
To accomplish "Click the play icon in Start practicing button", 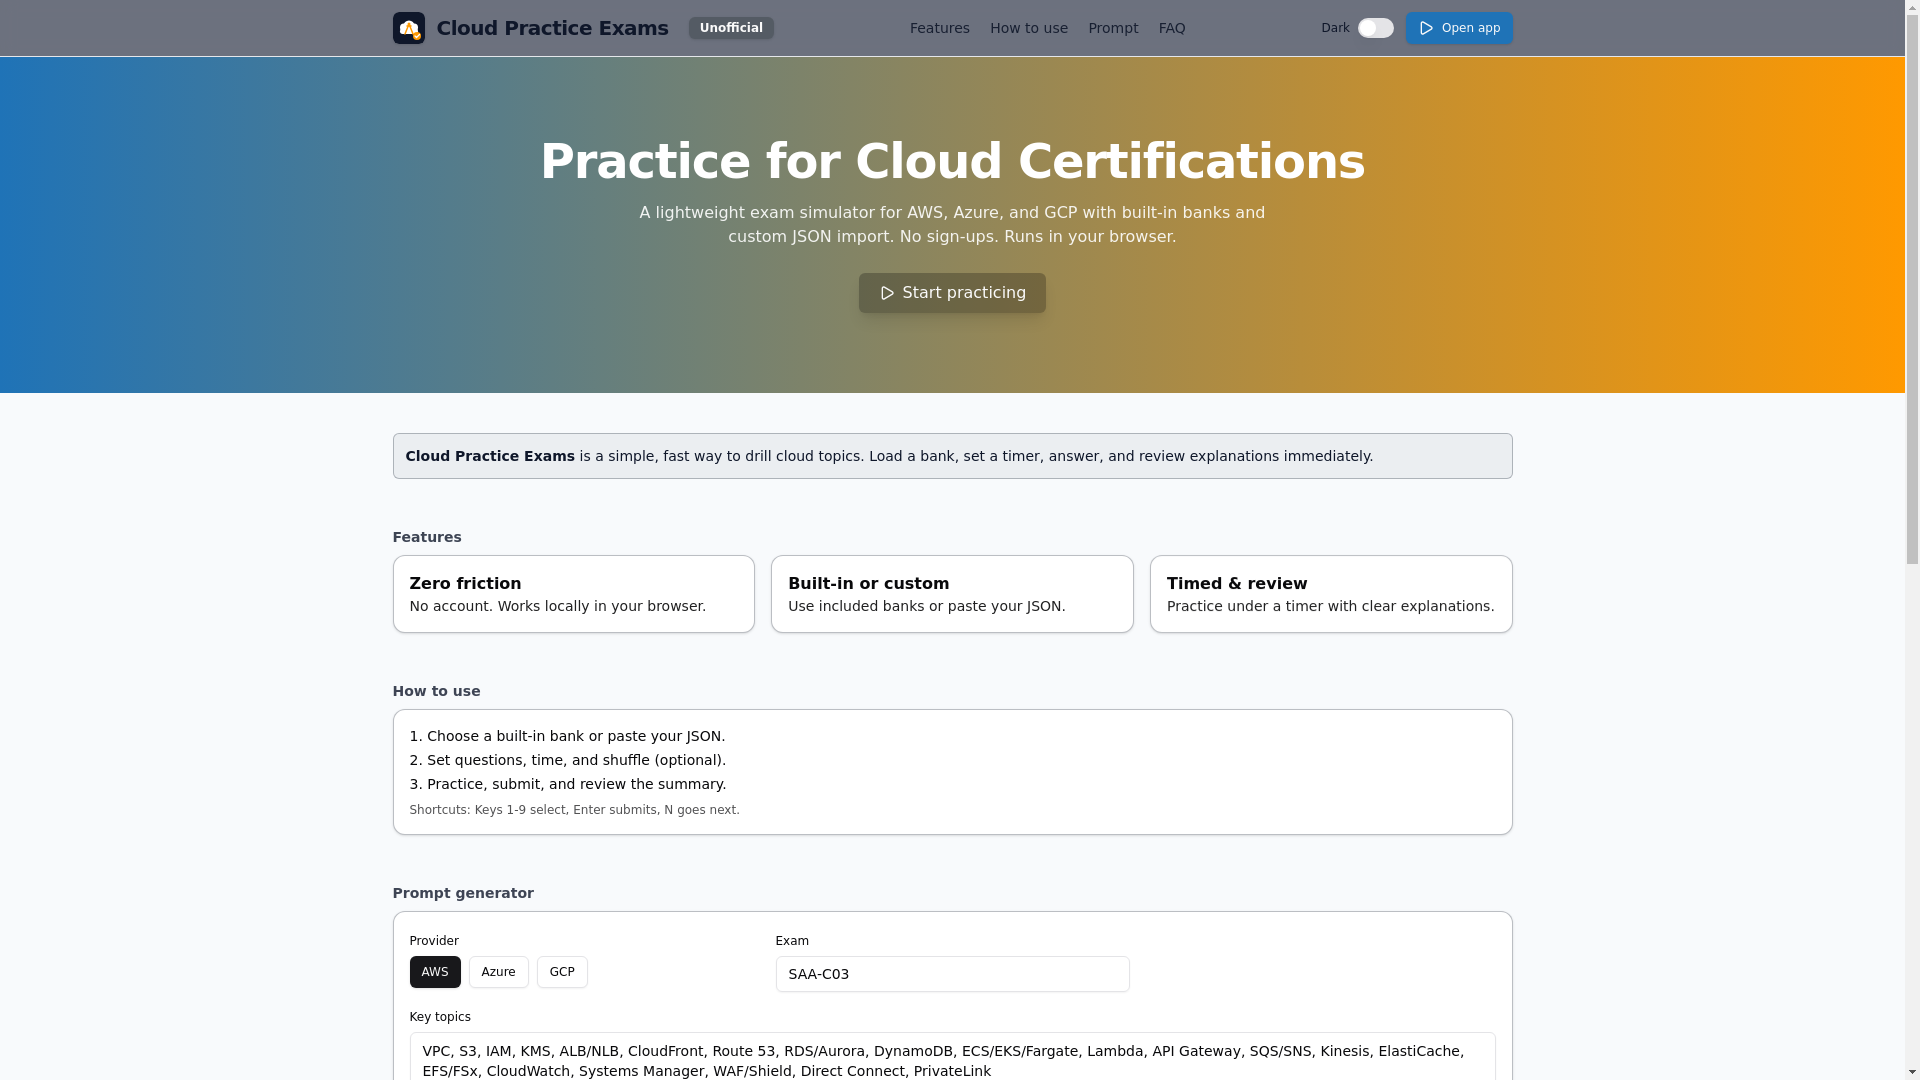I will point(886,293).
